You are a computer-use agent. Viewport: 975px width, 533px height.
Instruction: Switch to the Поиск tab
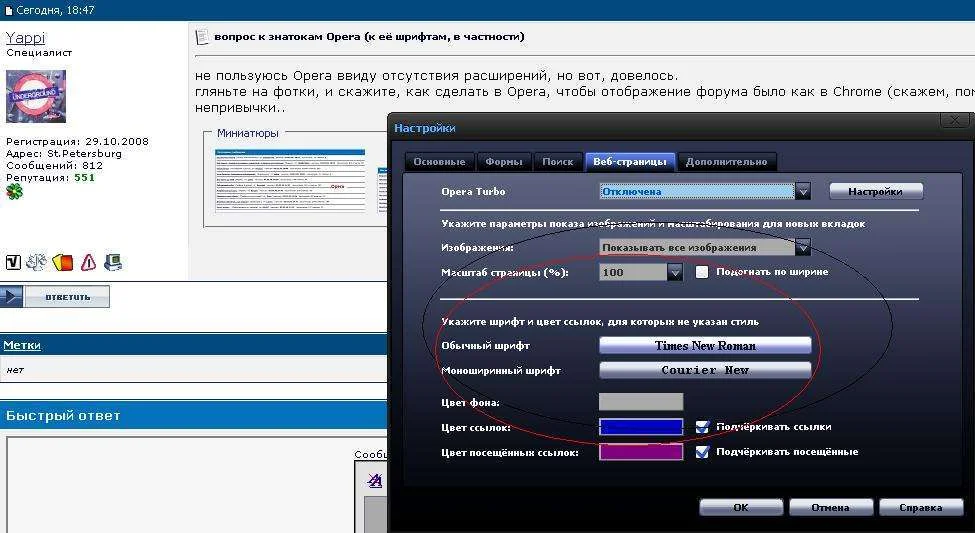point(558,162)
